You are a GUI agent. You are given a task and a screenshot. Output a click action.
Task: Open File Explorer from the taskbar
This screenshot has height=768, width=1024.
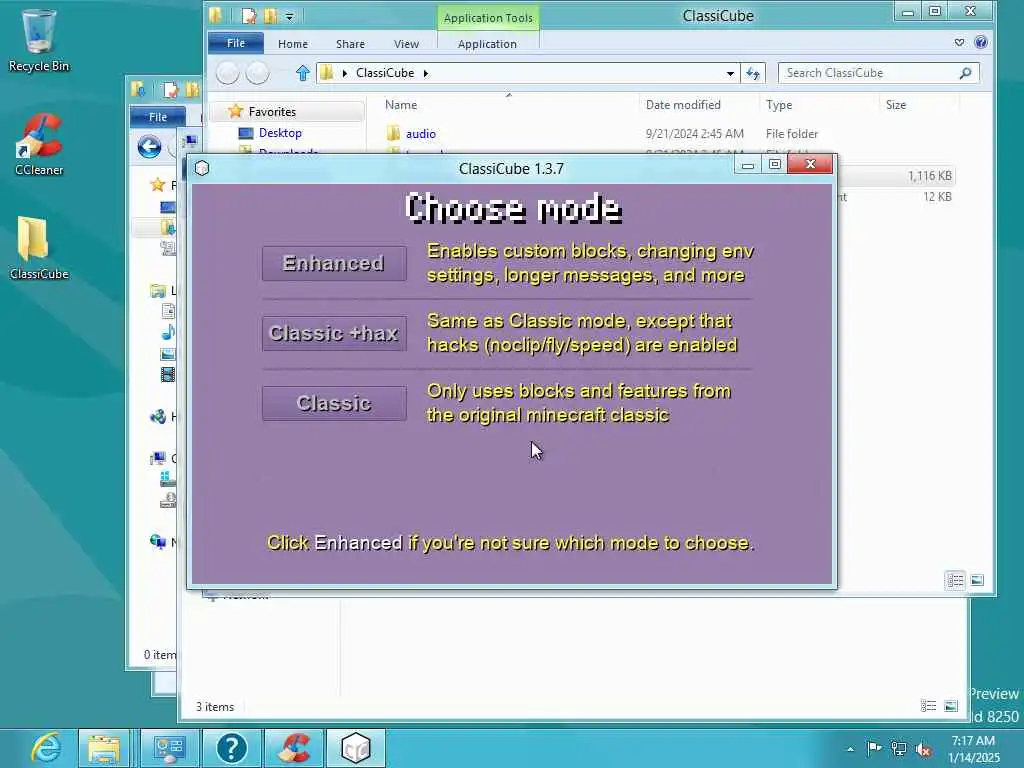tap(104, 748)
